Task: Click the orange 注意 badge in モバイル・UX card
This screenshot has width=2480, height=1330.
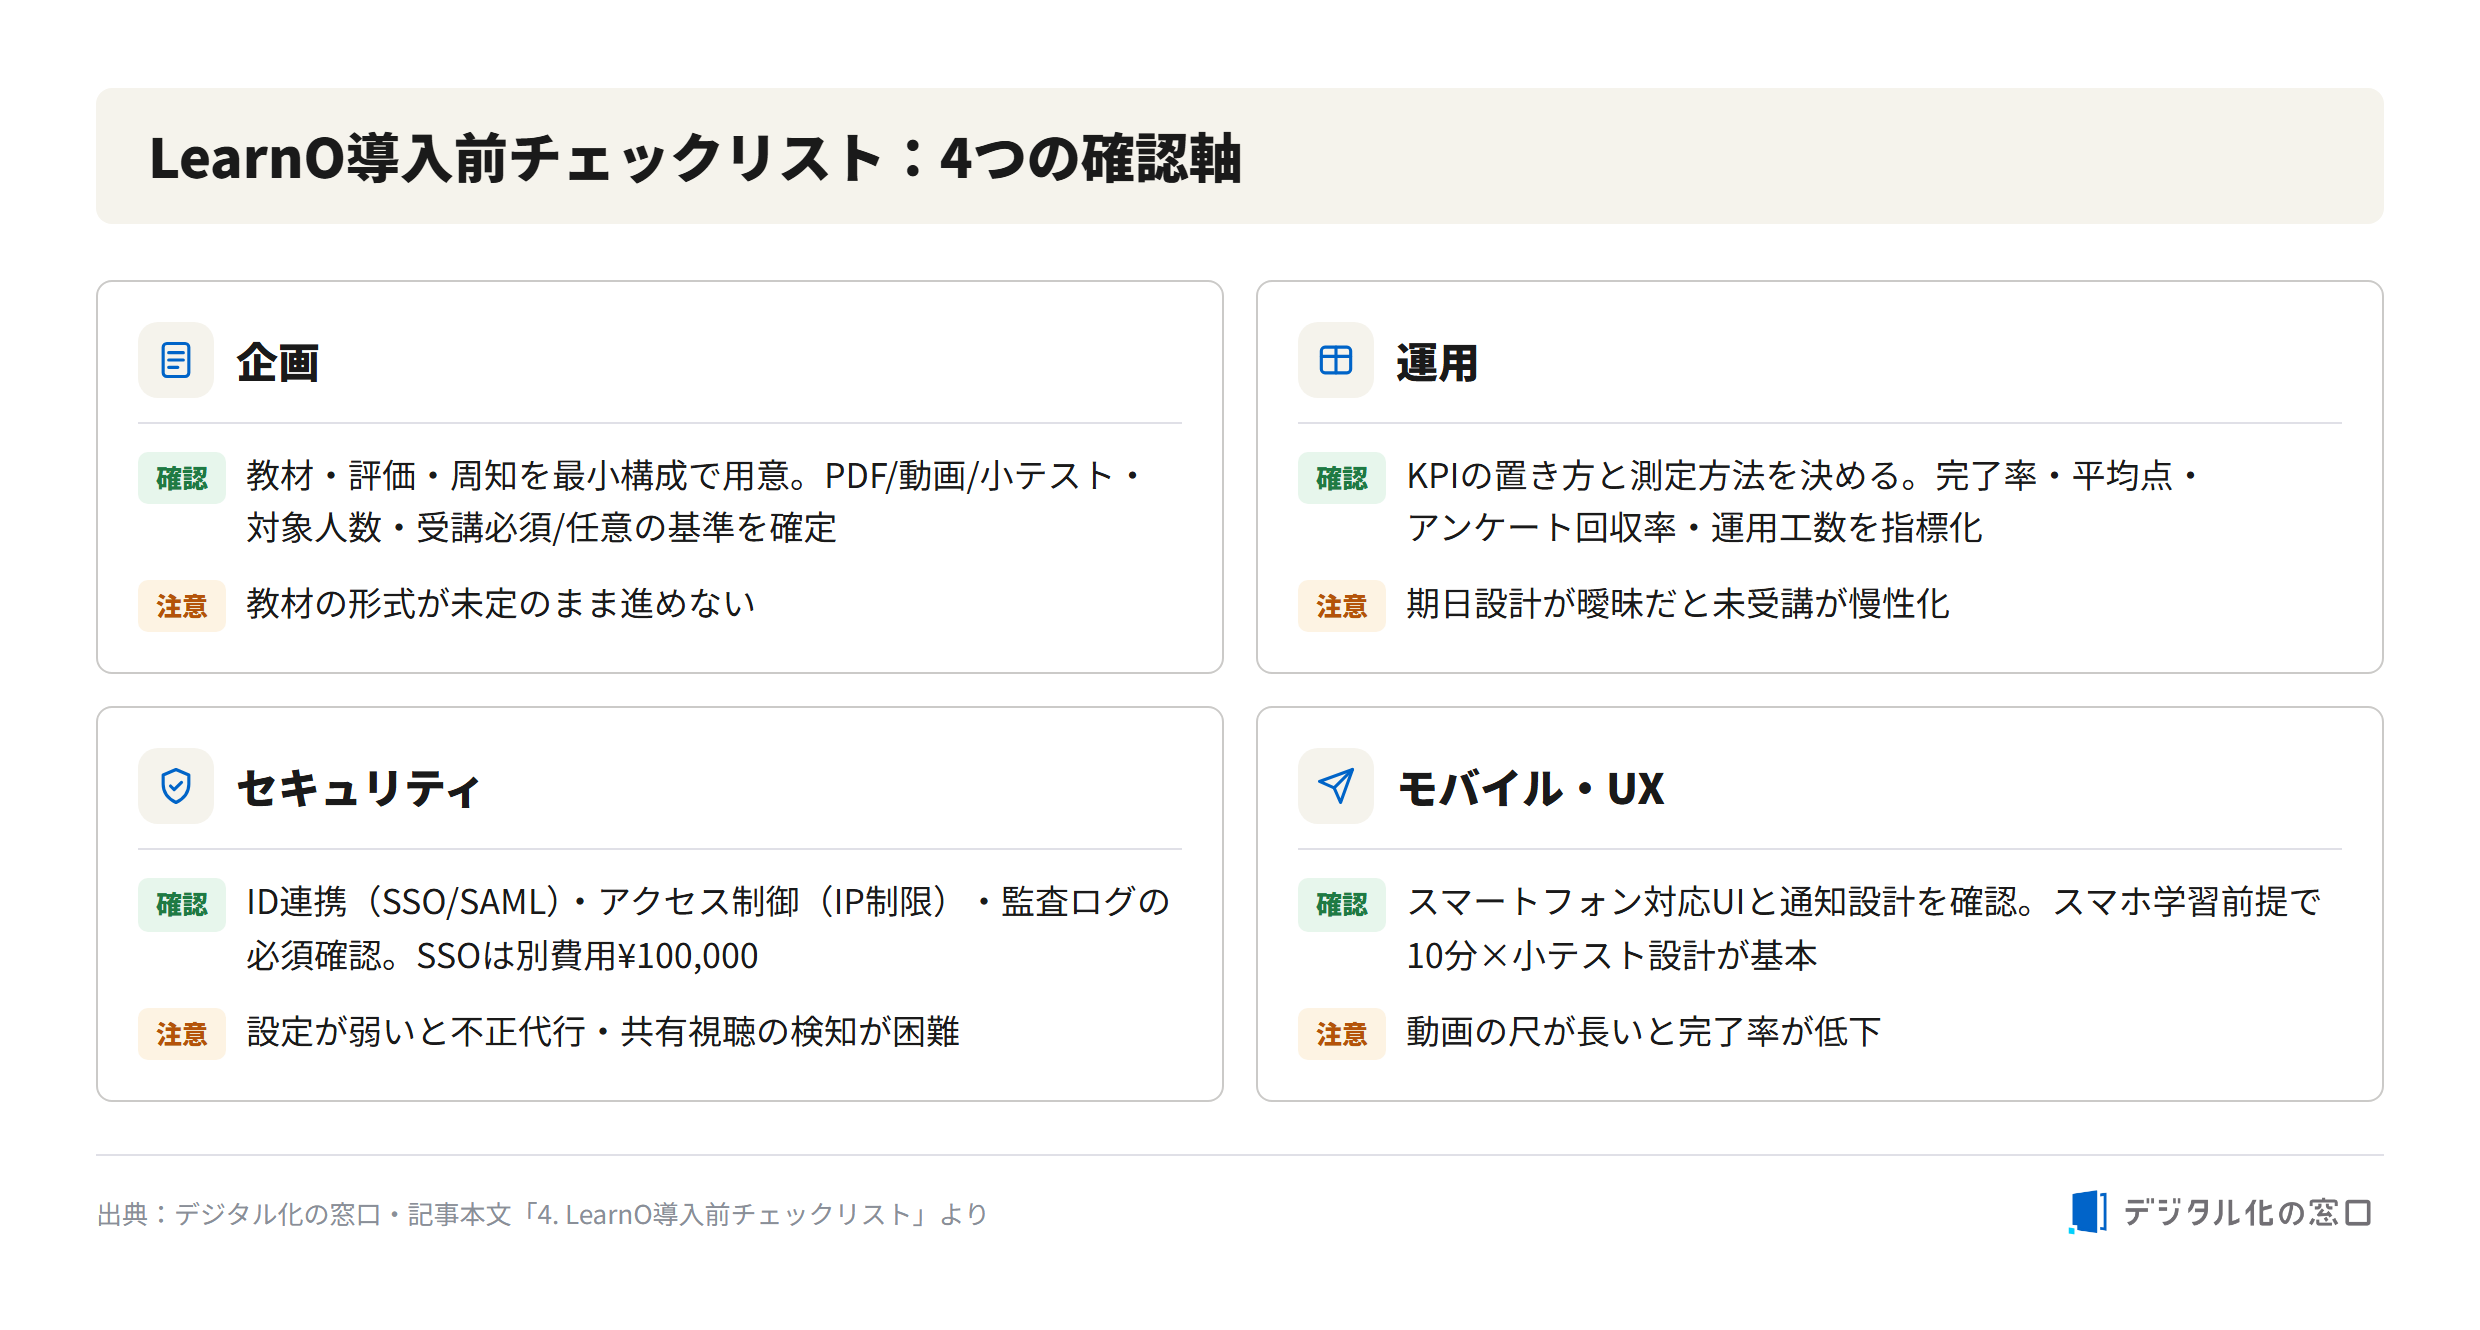Action: [1342, 1033]
